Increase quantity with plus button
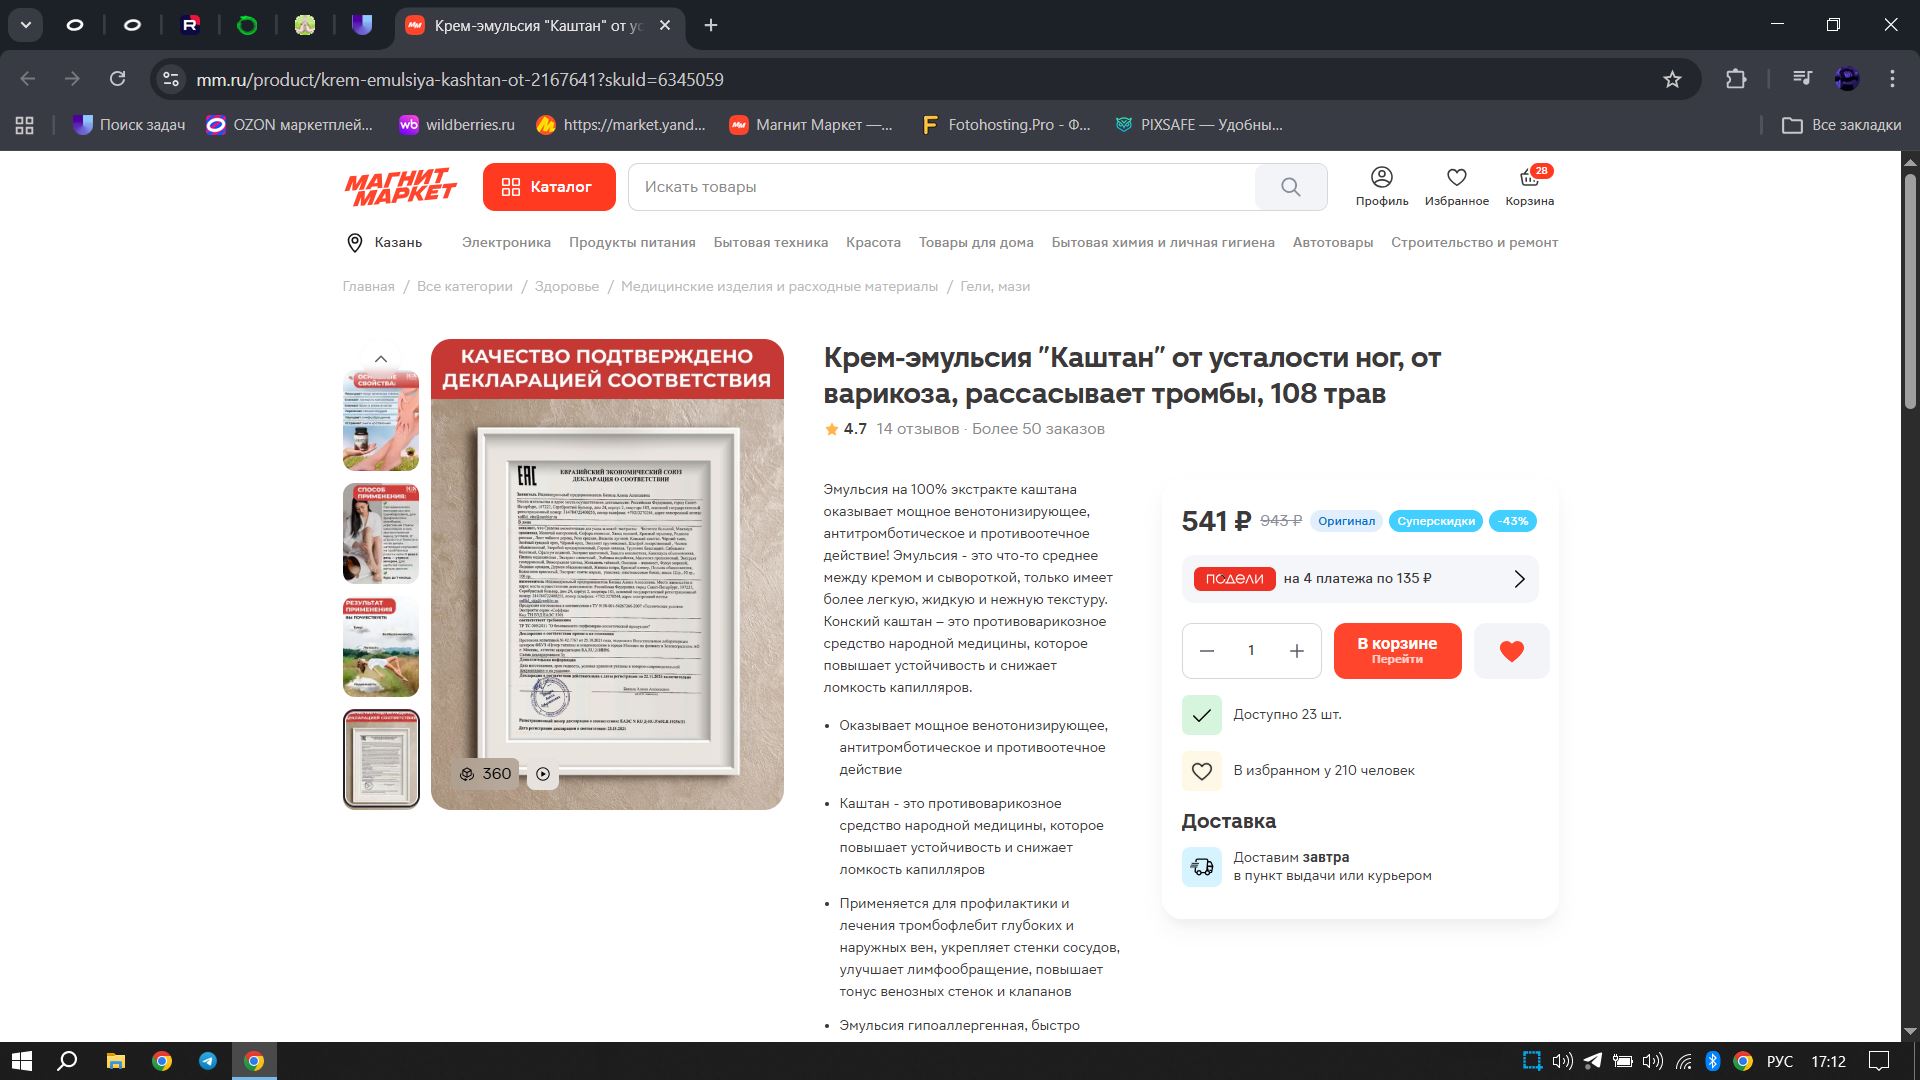 pos(1296,651)
